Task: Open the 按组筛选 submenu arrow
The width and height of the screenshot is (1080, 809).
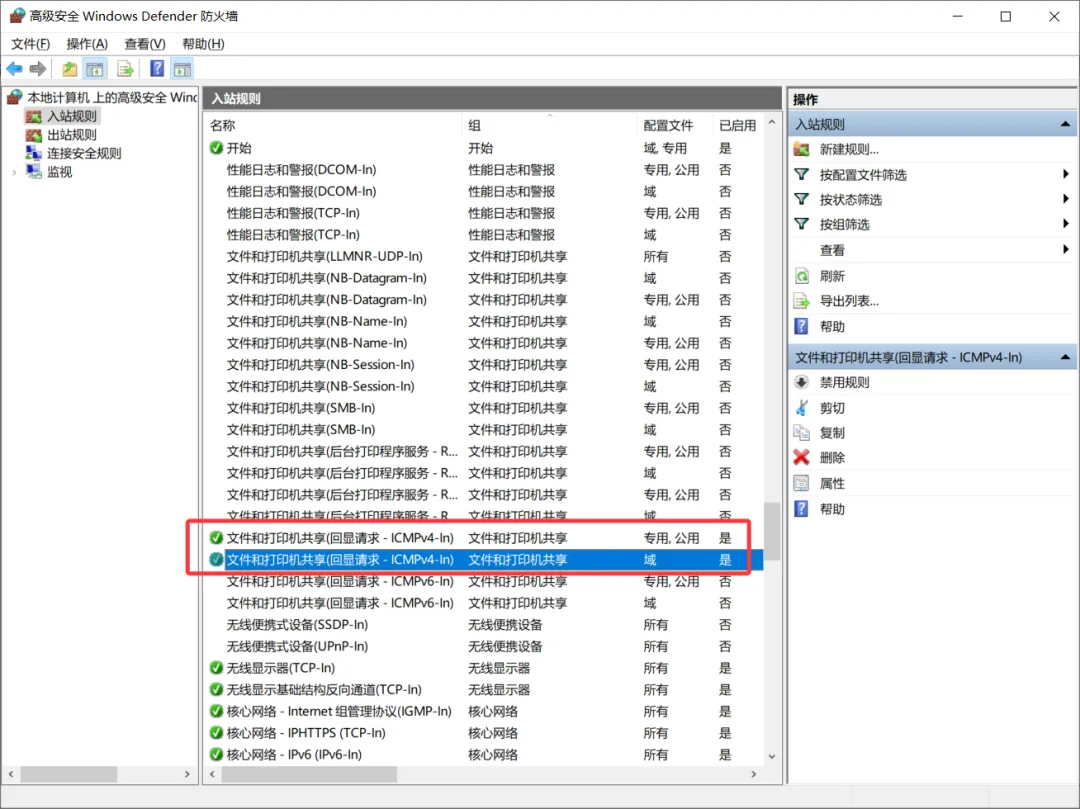Action: (x=1066, y=224)
